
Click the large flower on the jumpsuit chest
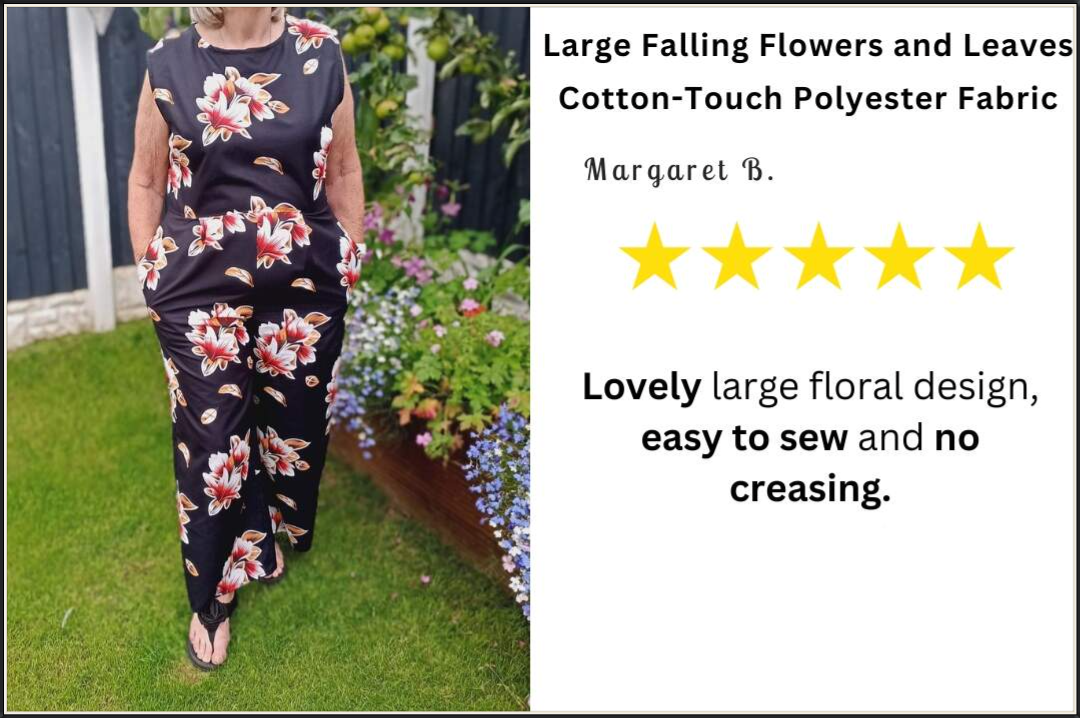pos(233,105)
